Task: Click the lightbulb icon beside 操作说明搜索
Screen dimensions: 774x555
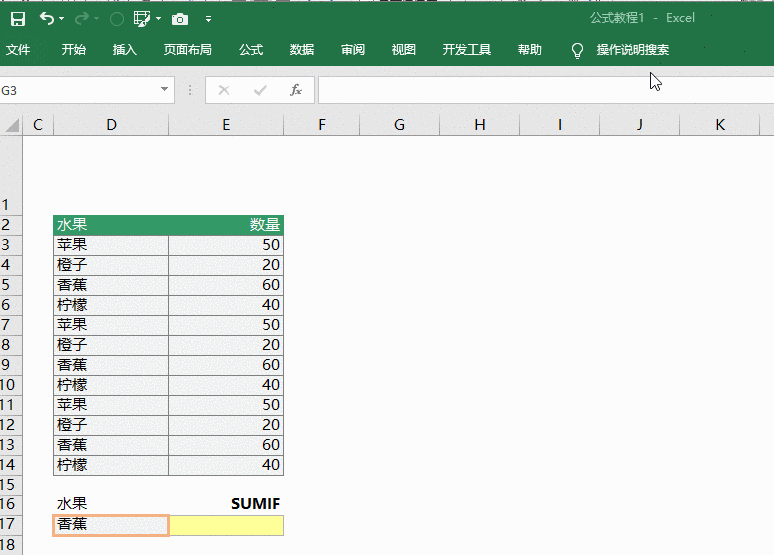Action: tap(577, 50)
